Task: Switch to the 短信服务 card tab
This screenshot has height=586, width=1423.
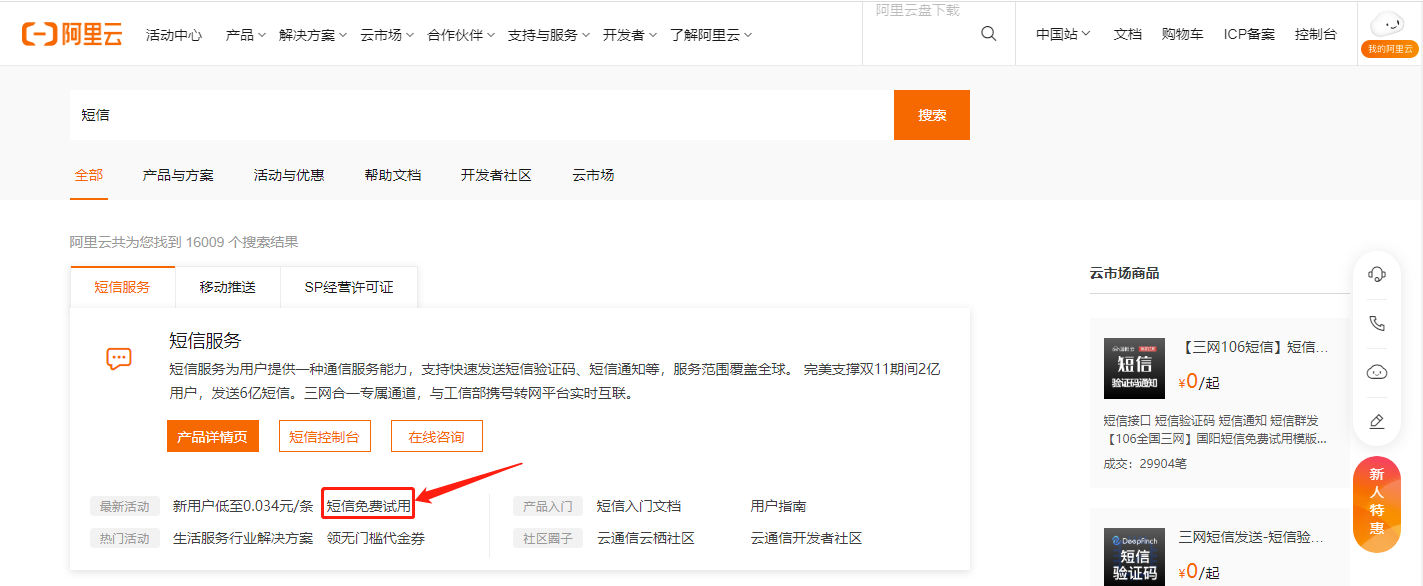Action: click(123, 287)
